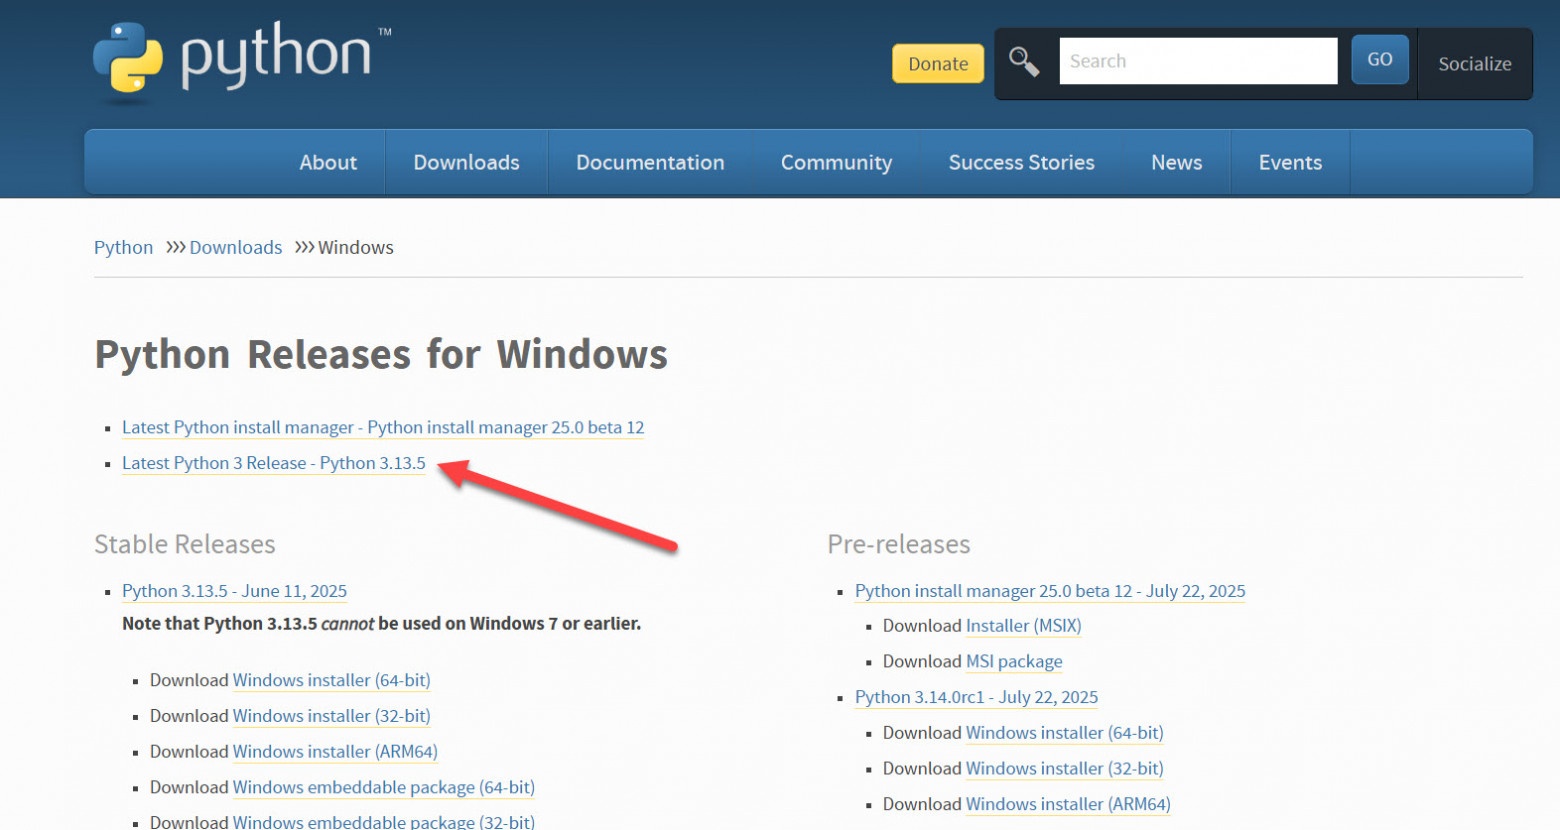Click the yellow Donate button
Viewport: 1560px width, 830px height.
click(x=938, y=63)
